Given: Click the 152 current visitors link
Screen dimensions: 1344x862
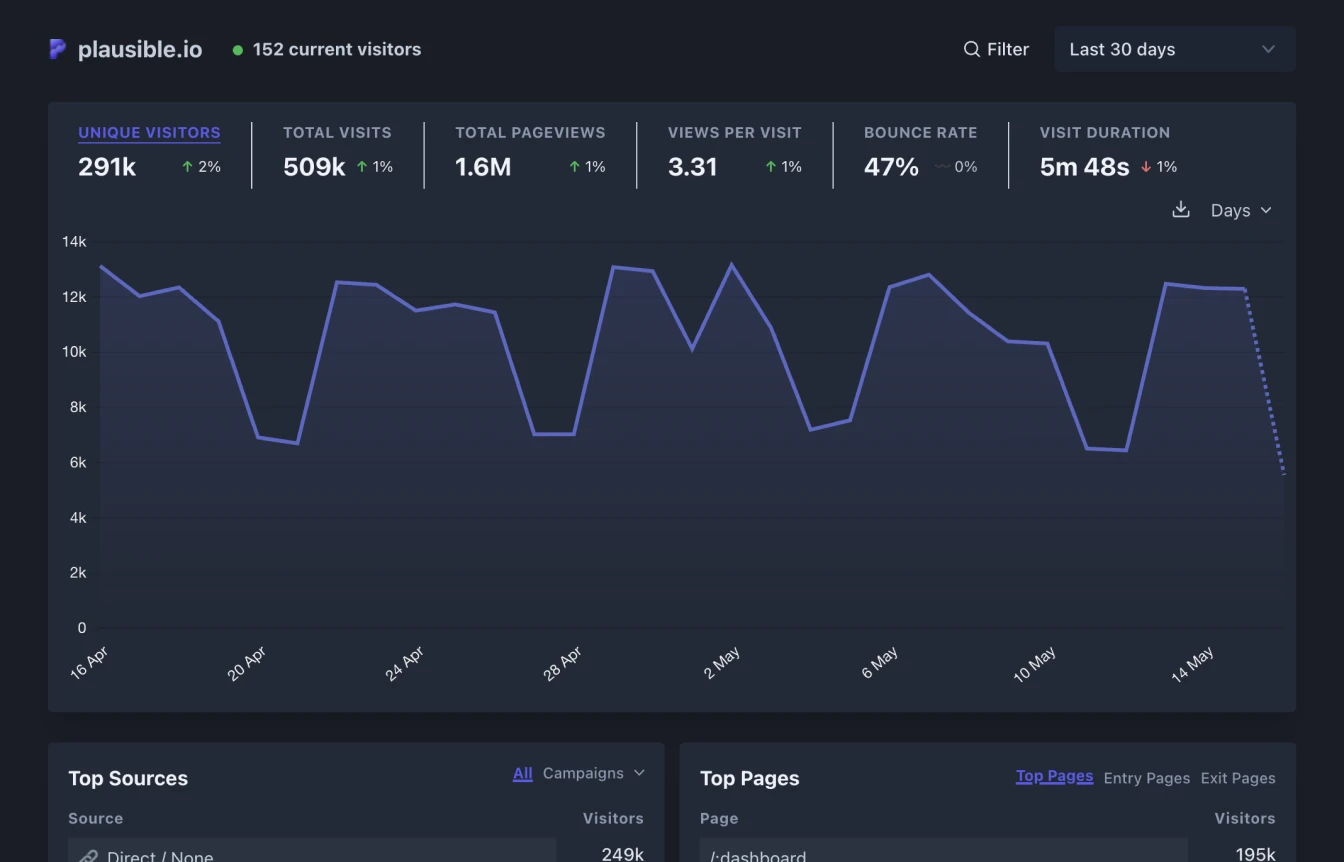Looking at the screenshot, I should (x=327, y=49).
